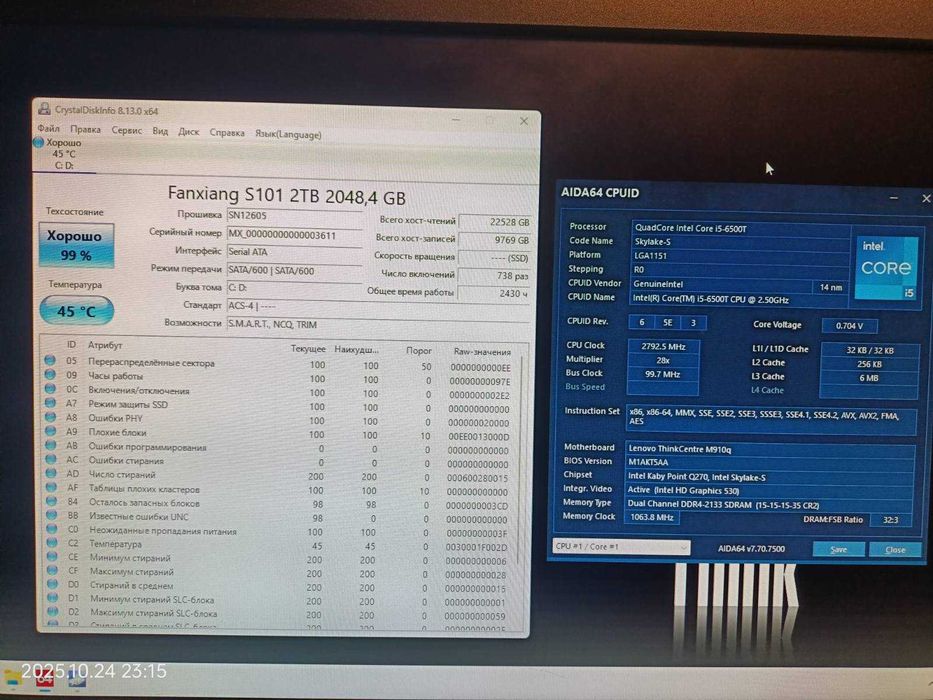Click status icon for 0C Включения/отключения
Screen dimensions: 933x700
point(50,389)
